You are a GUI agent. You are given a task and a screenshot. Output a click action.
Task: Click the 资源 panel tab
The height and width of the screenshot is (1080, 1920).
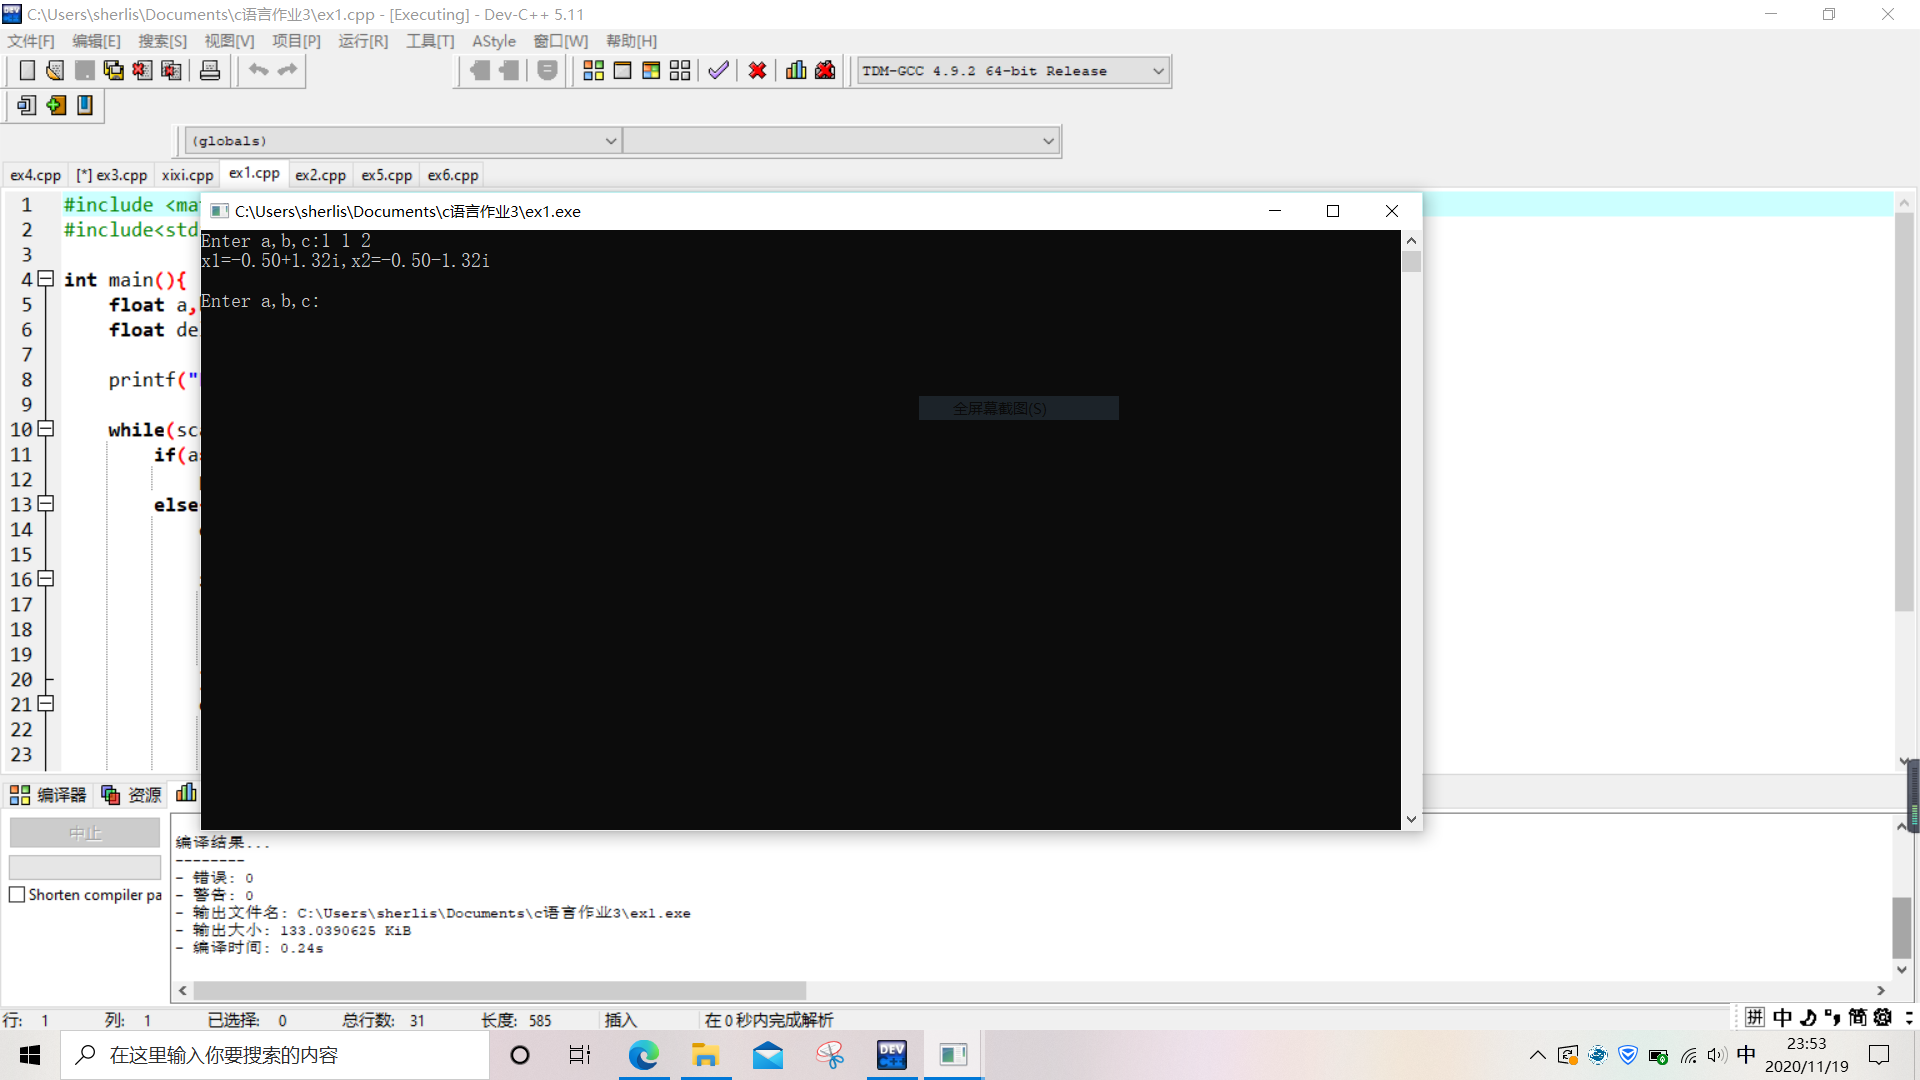pyautogui.click(x=132, y=795)
